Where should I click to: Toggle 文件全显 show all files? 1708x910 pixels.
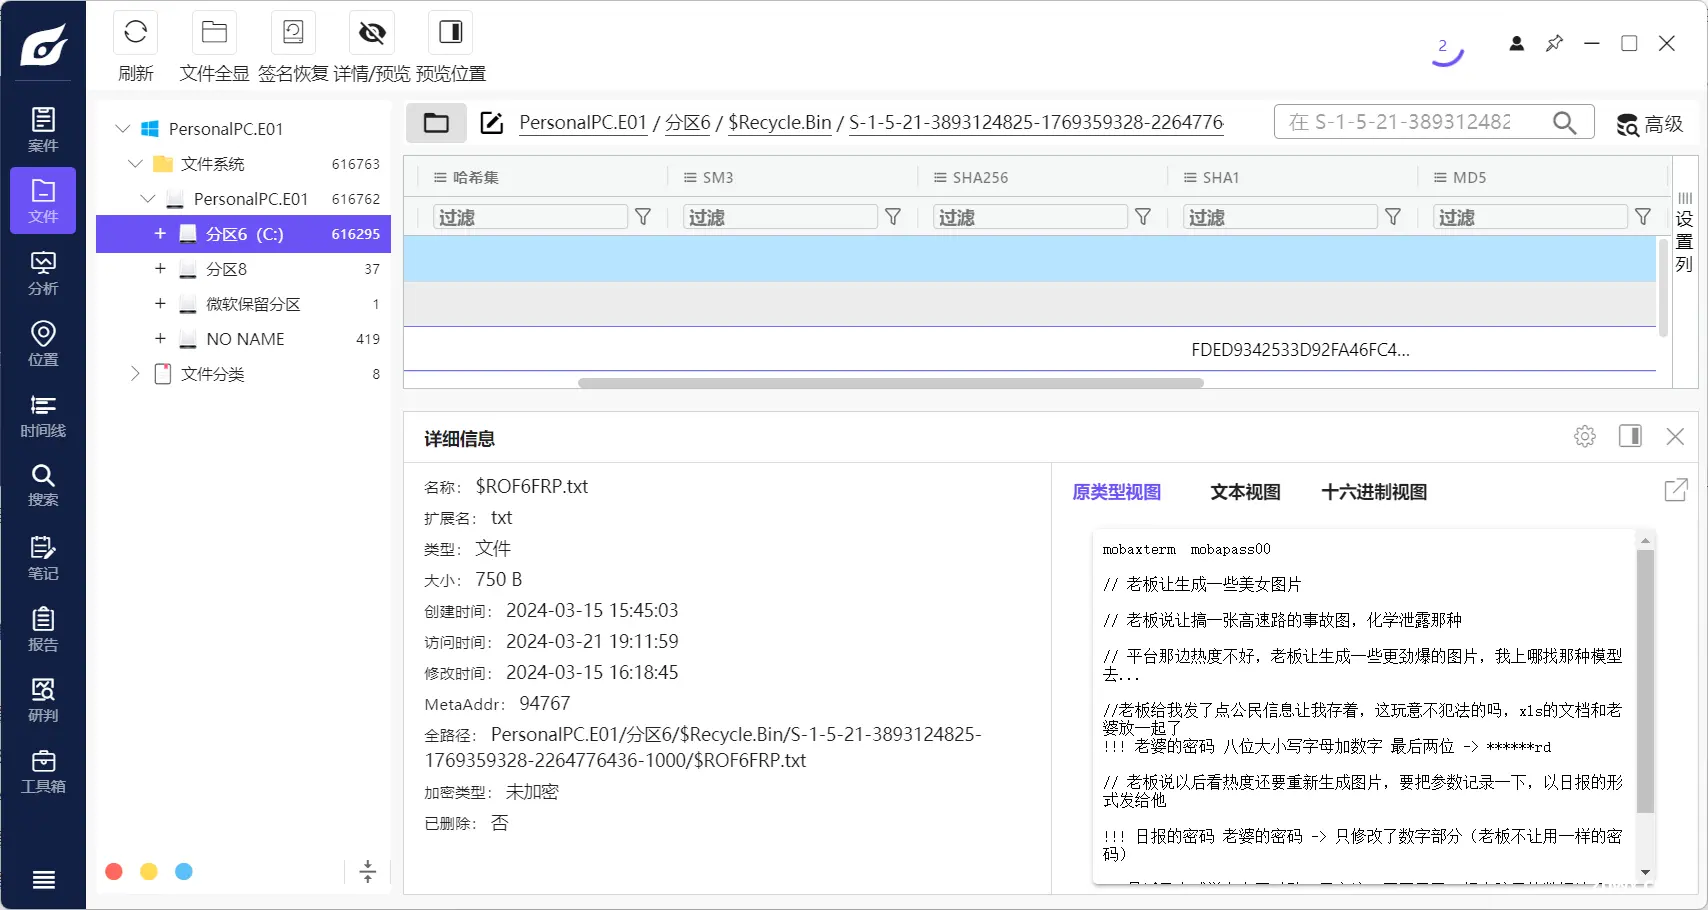pos(214,32)
